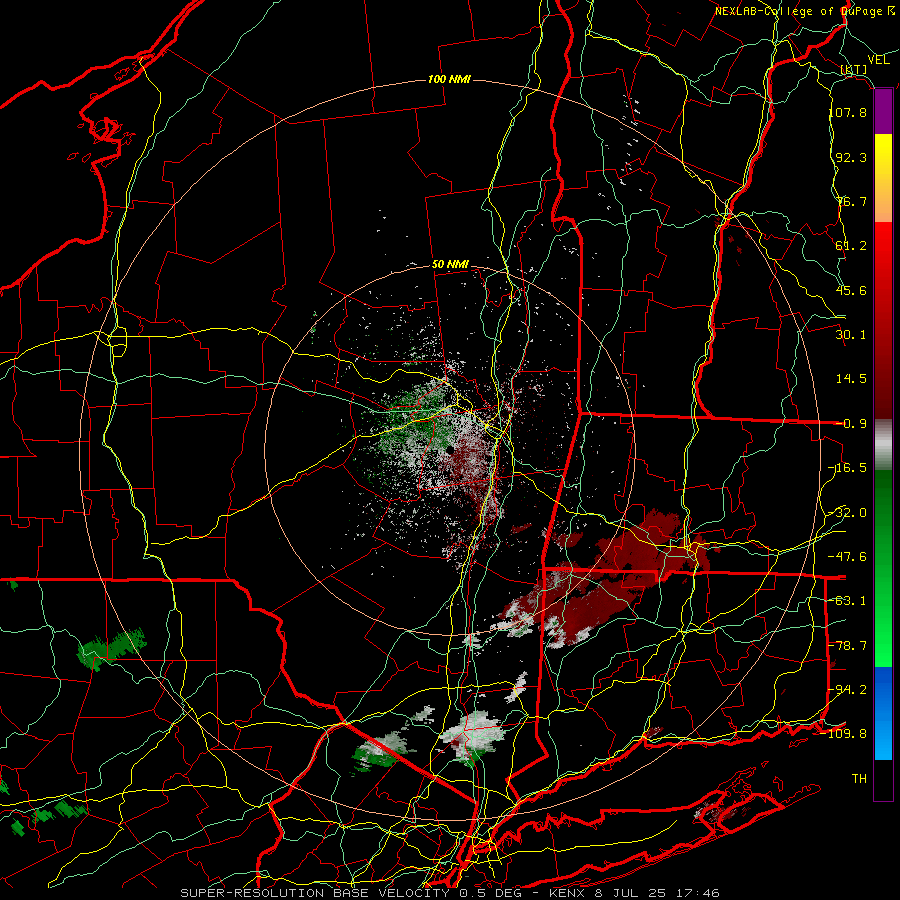This screenshot has height=900, width=900.
Task: Select the 45.6 legend value
Action: [x=851, y=290]
